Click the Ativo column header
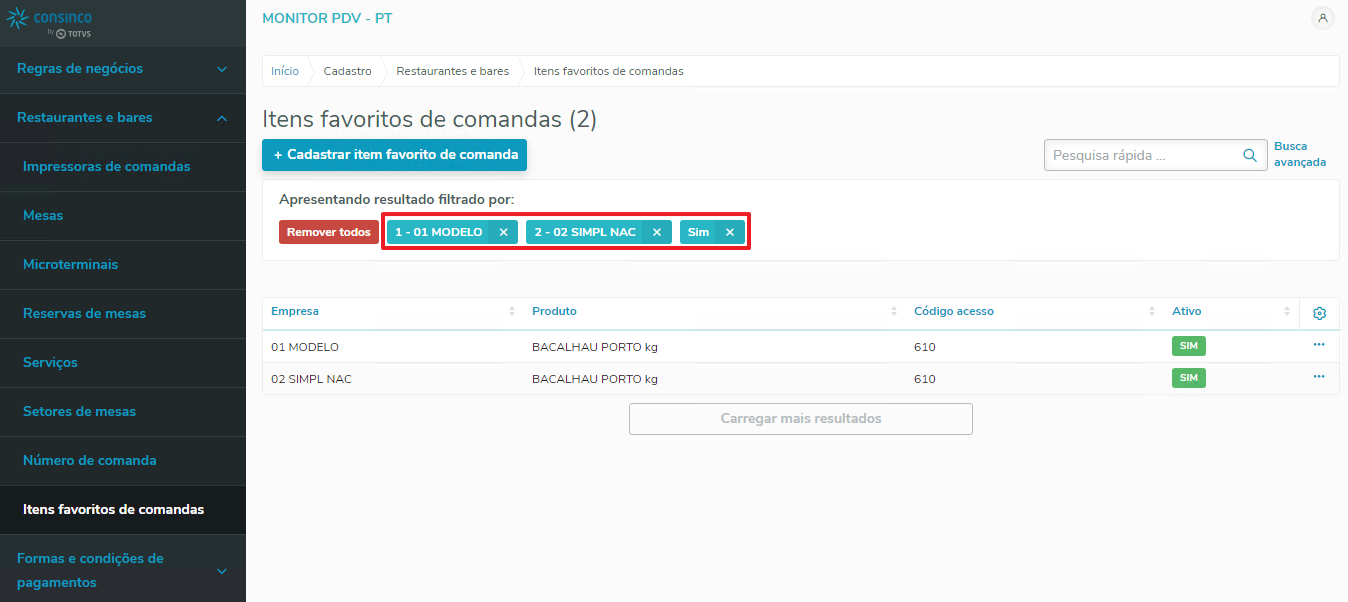This screenshot has width=1348, height=602. click(1187, 312)
